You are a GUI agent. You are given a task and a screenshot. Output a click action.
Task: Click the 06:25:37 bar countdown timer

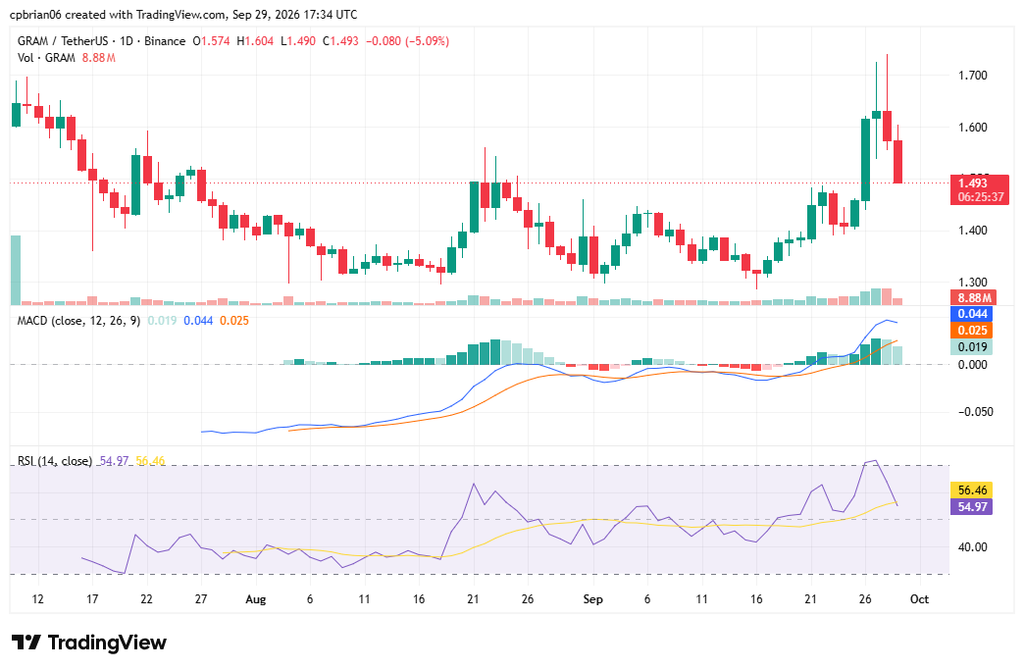click(x=980, y=197)
